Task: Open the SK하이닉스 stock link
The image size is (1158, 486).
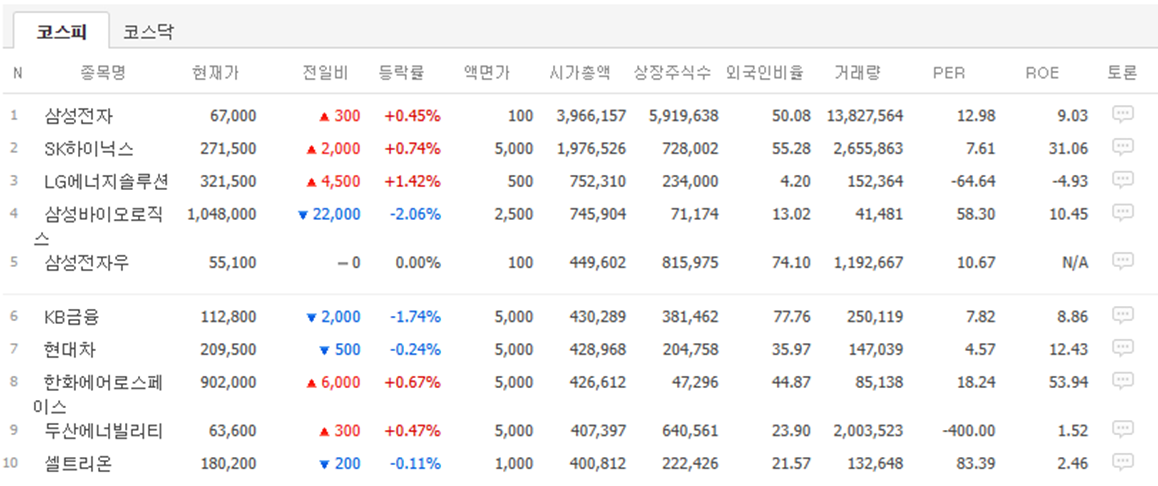Action: pos(89,148)
